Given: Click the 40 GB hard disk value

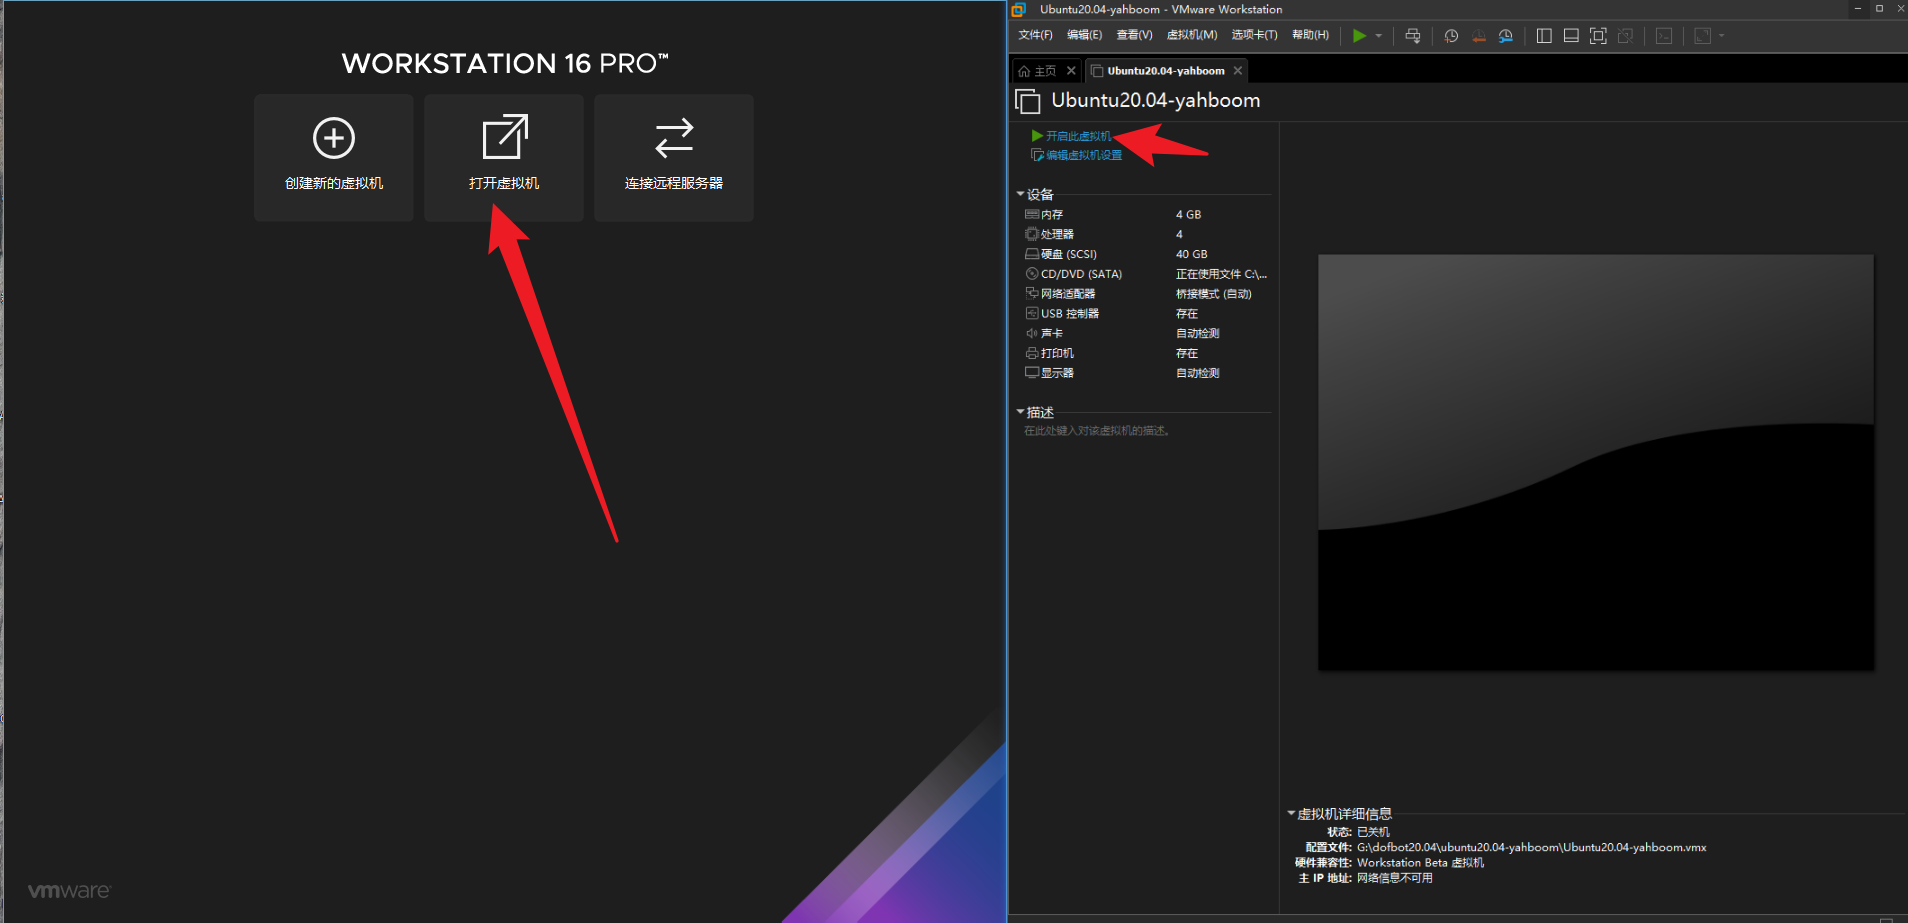Looking at the screenshot, I should [x=1191, y=255].
